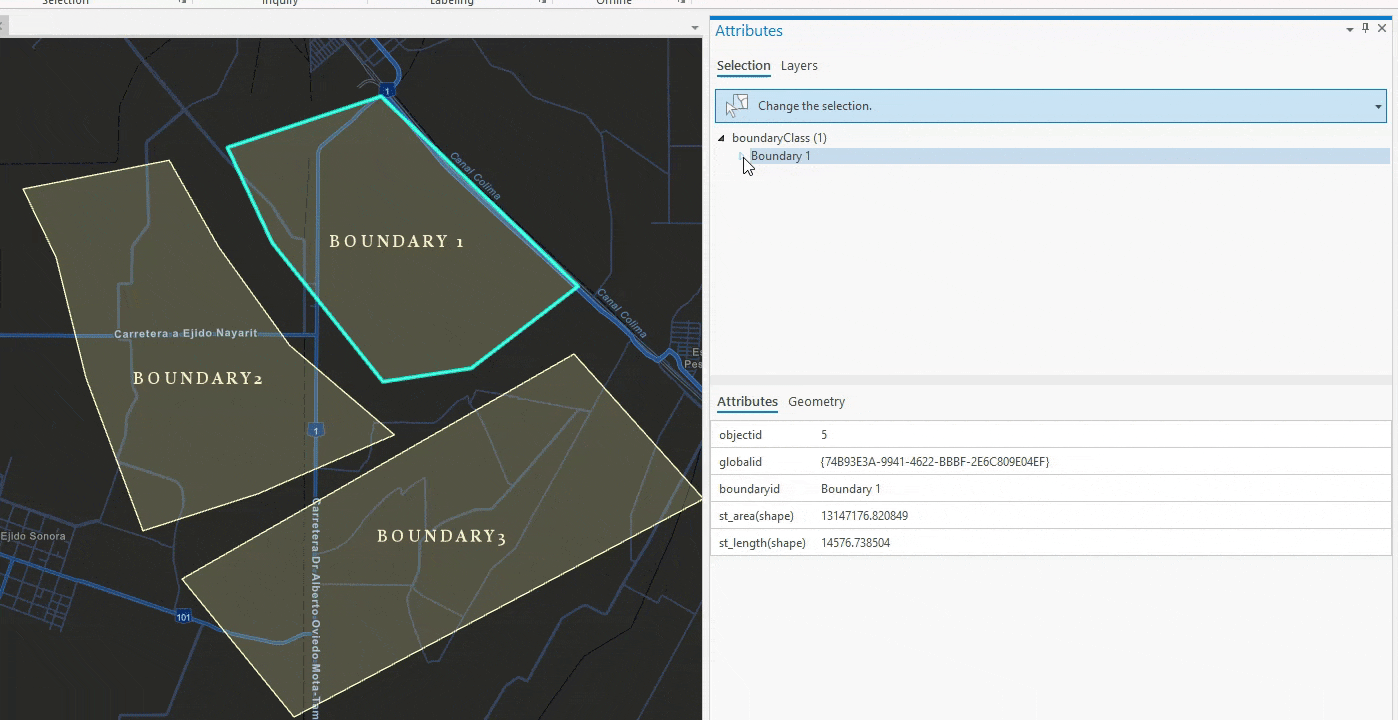Select the Selection tab
Screen dimensions: 1398x720
click(743, 66)
